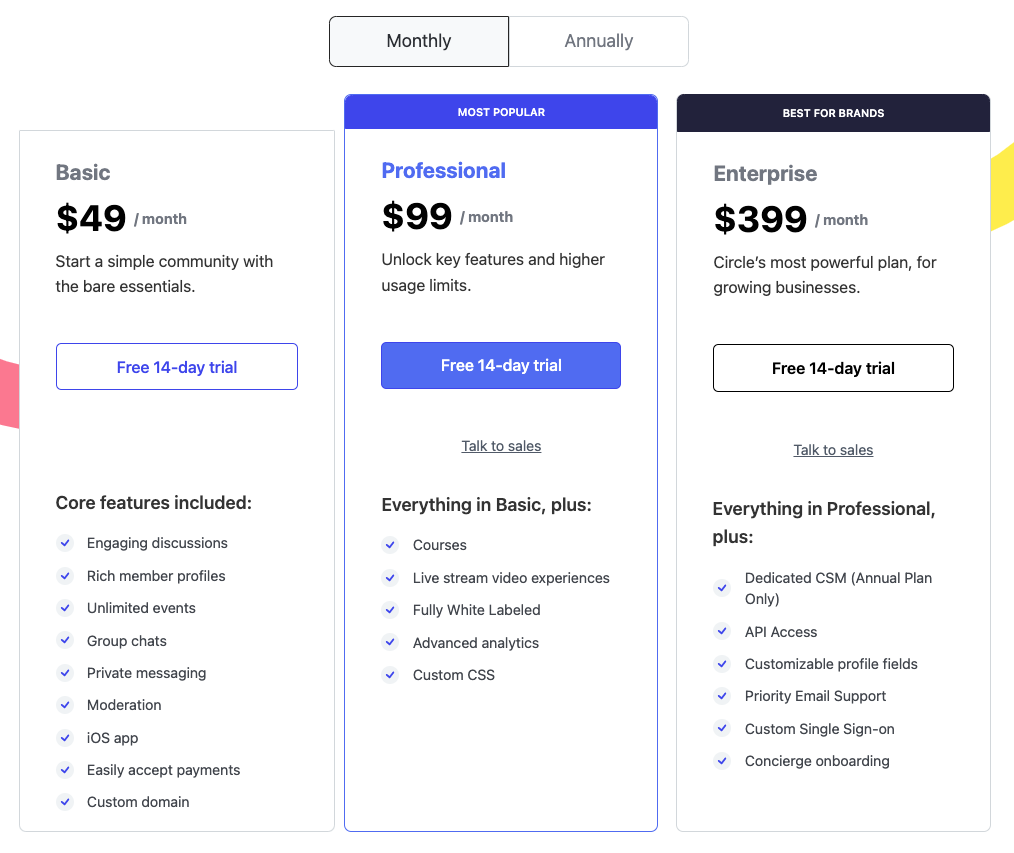Select the Professional plan heading
Viewport: 1014px width, 853px height.
(x=444, y=171)
